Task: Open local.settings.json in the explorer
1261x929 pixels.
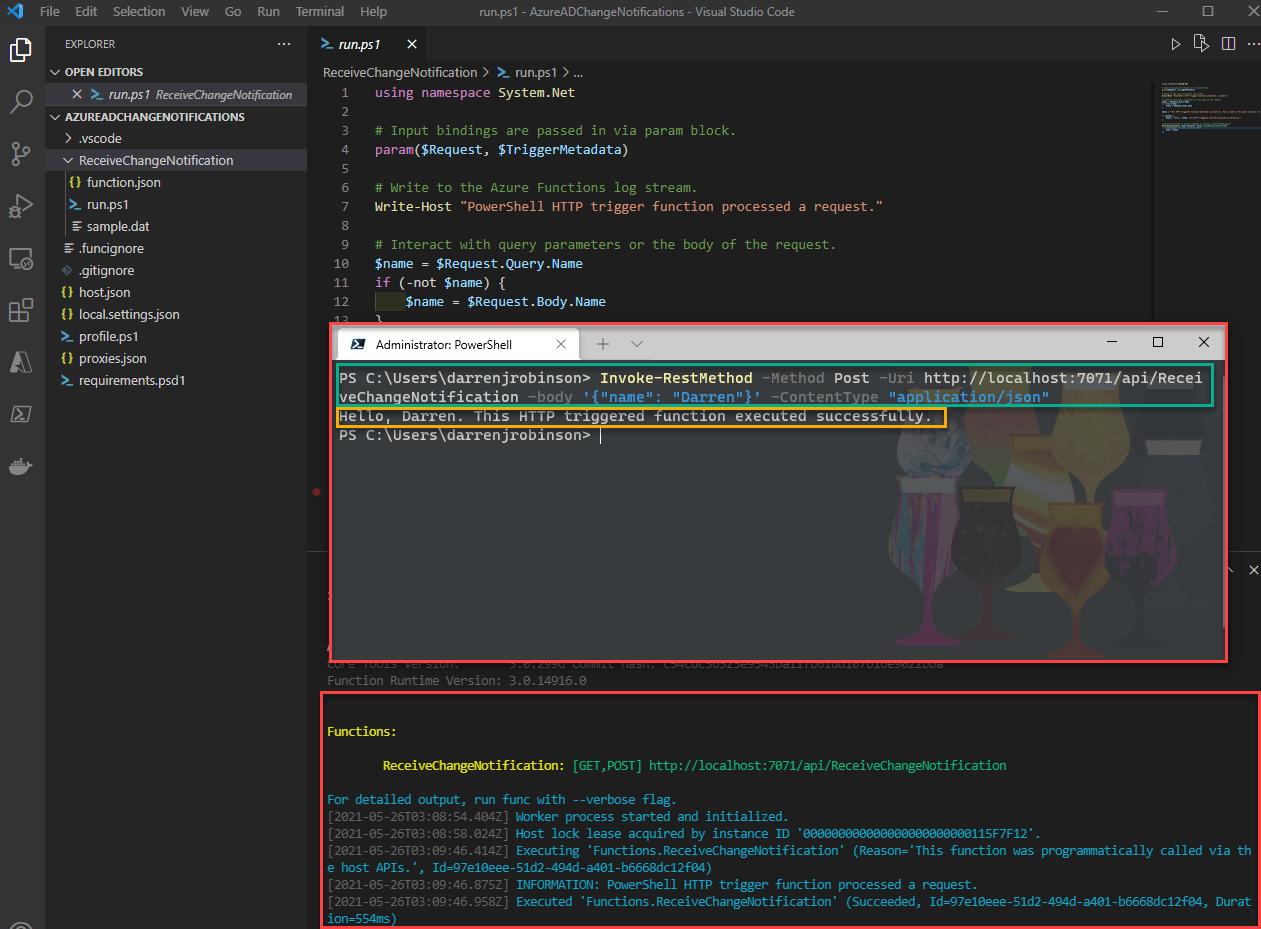Action: pos(175,314)
